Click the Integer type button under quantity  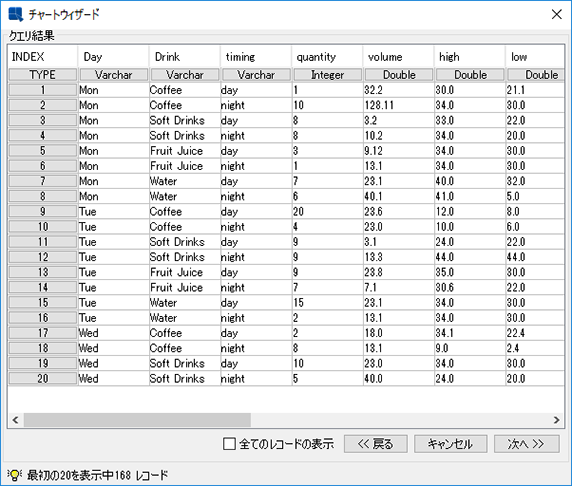pyautogui.click(x=328, y=75)
